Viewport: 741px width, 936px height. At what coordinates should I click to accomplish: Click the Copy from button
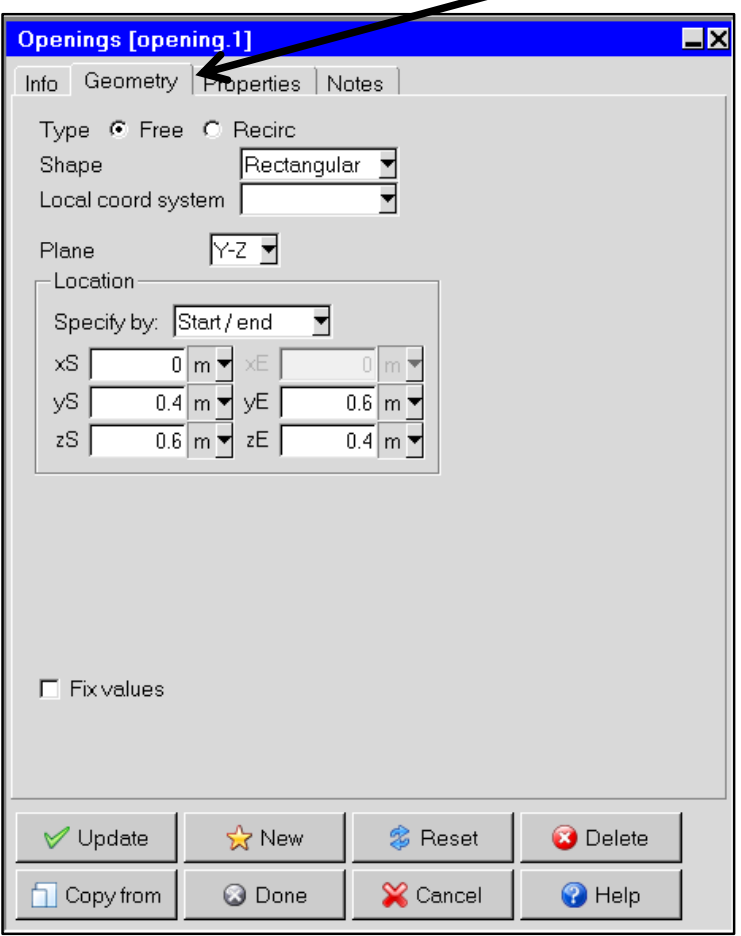point(96,895)
